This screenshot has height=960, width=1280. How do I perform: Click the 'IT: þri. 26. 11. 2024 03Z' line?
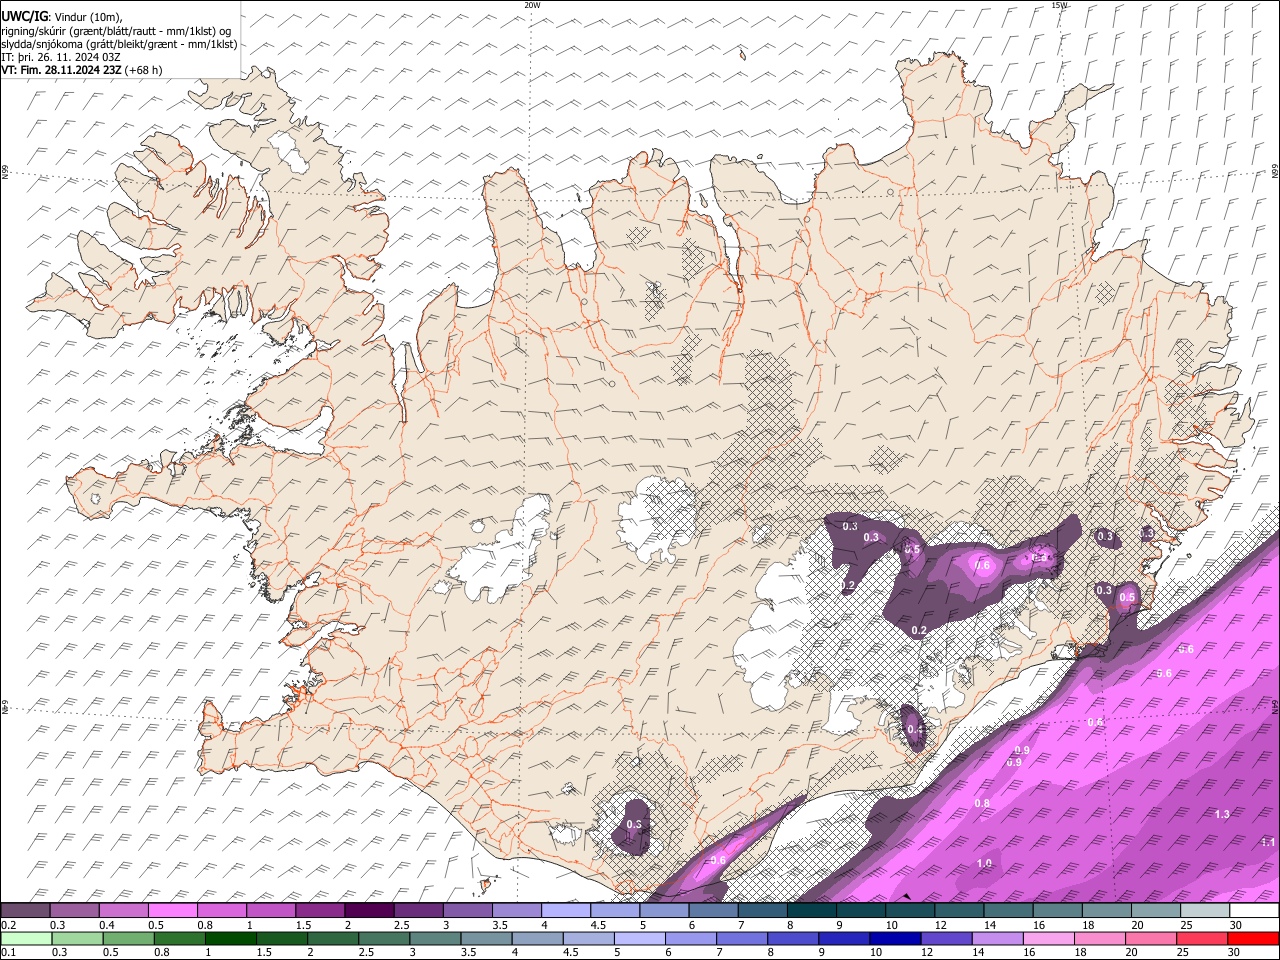click(x=62, y=57)
